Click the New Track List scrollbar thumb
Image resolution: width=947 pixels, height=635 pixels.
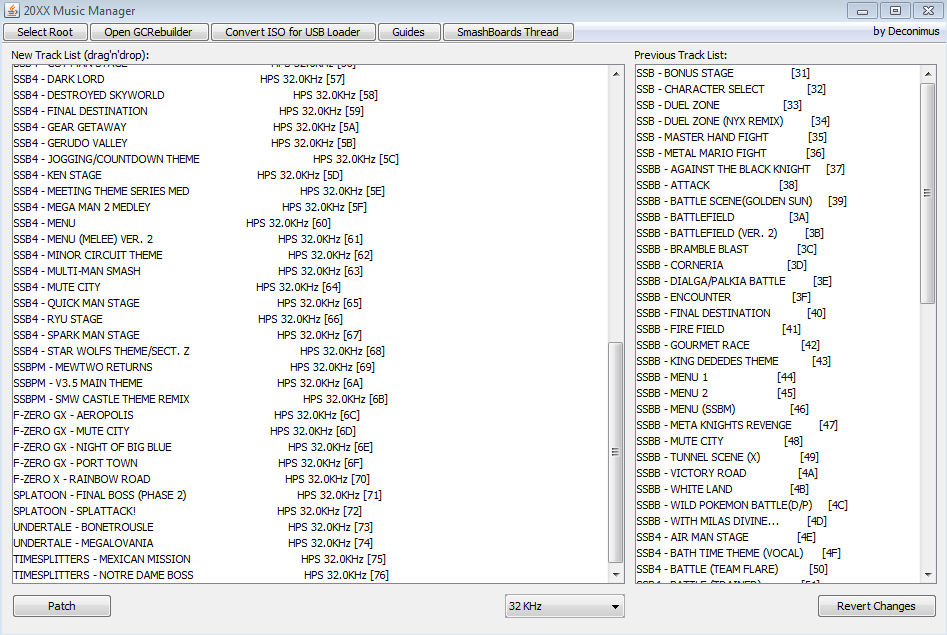tap(615, 452)
